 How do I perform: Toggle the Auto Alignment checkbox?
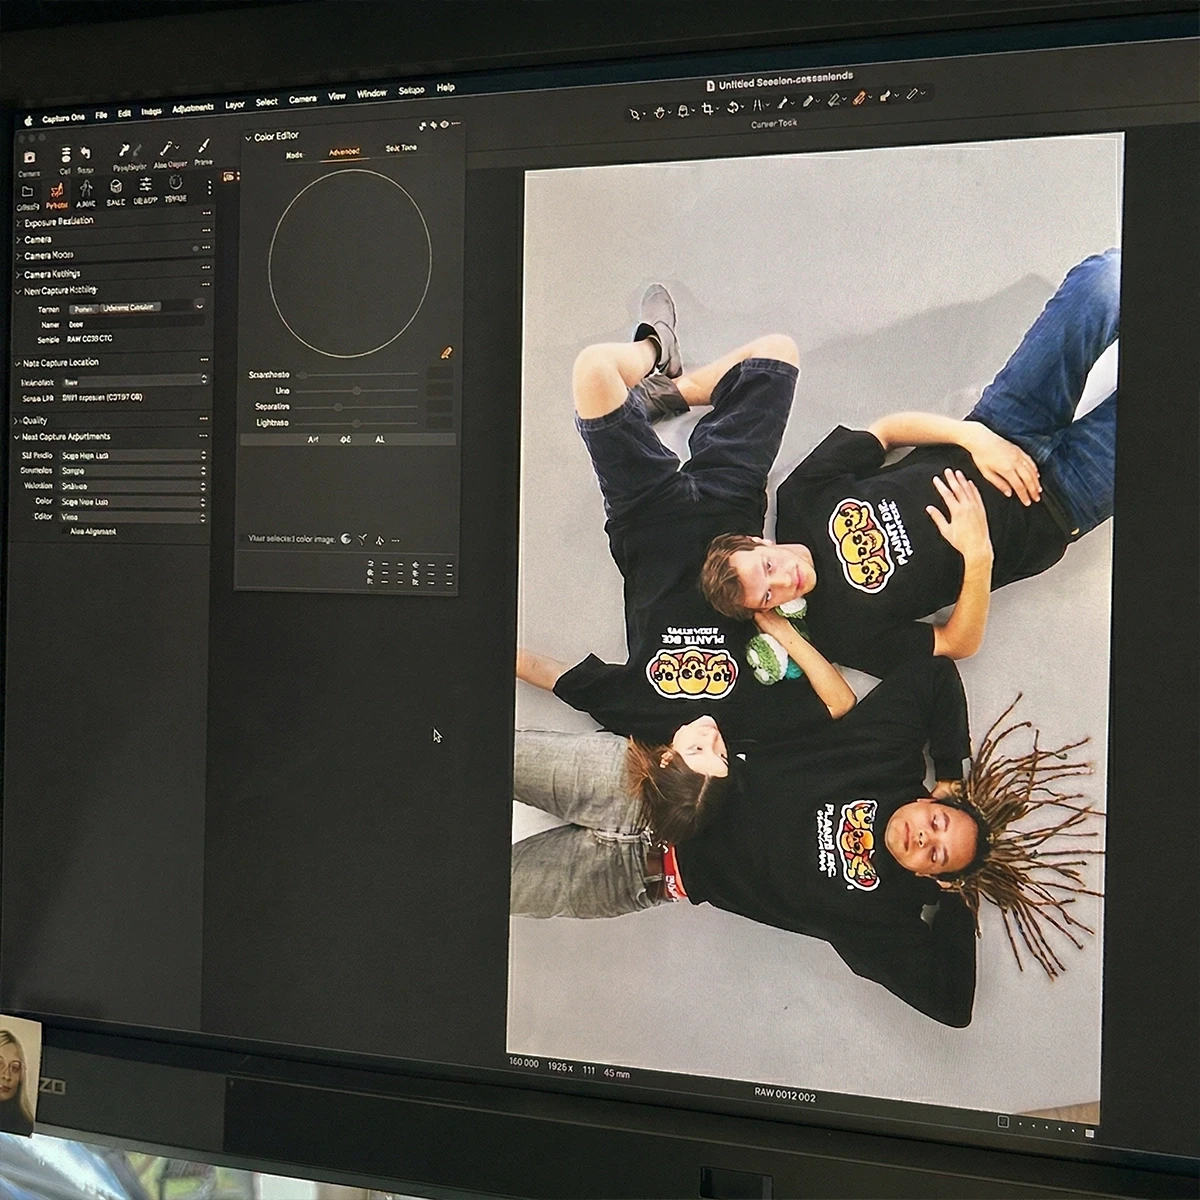pyautogui.click(x=65, y=532)
